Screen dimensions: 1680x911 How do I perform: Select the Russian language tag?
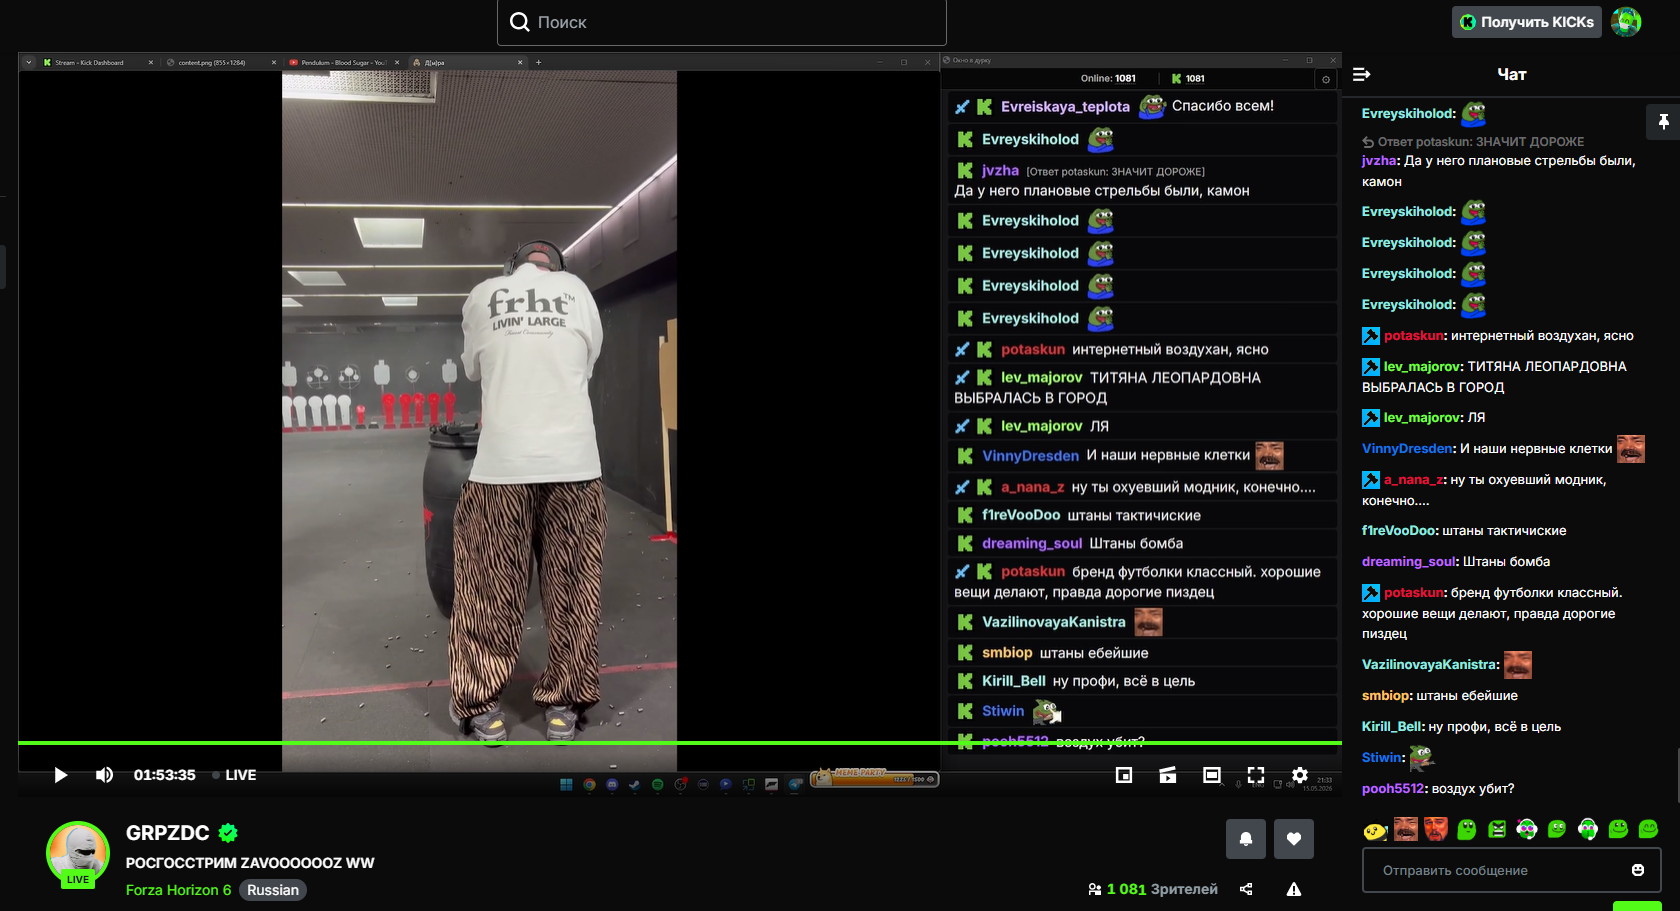273,890
